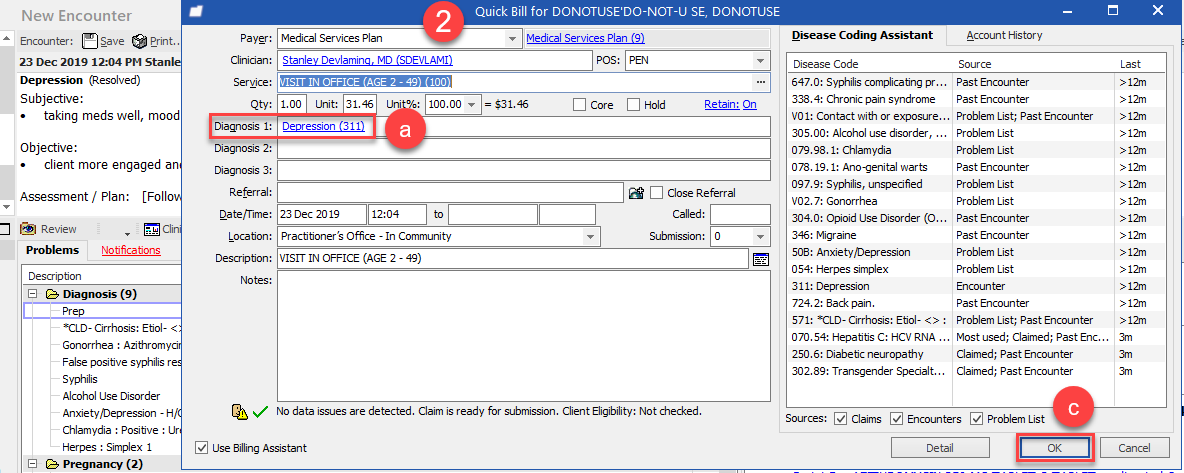The height and width of the screenshot is (473, 1184).
Task: Open the Description template picker icon
Action: tap(760, 259)
